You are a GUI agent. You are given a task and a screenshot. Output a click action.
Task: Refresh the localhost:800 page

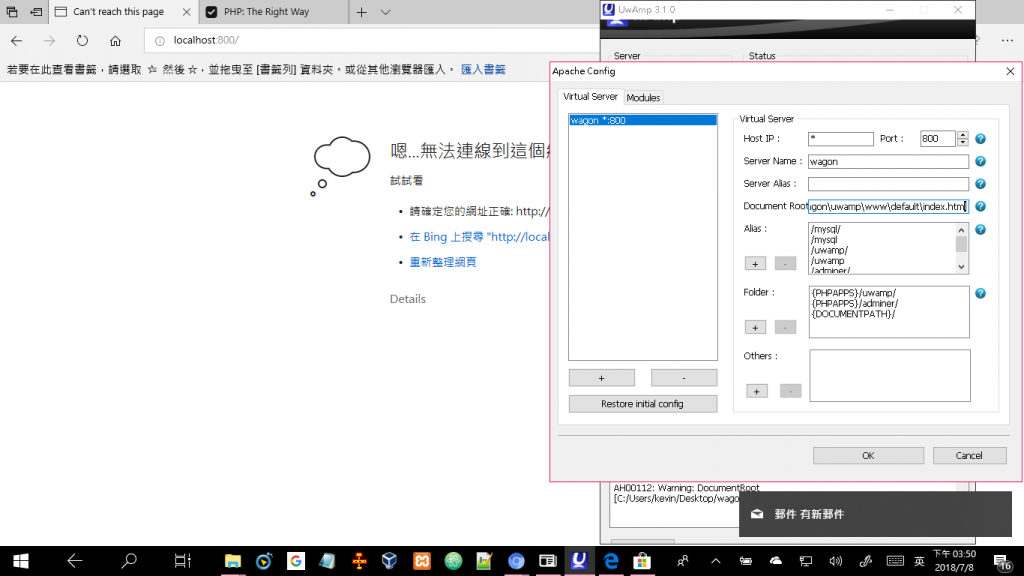point(82,40)
